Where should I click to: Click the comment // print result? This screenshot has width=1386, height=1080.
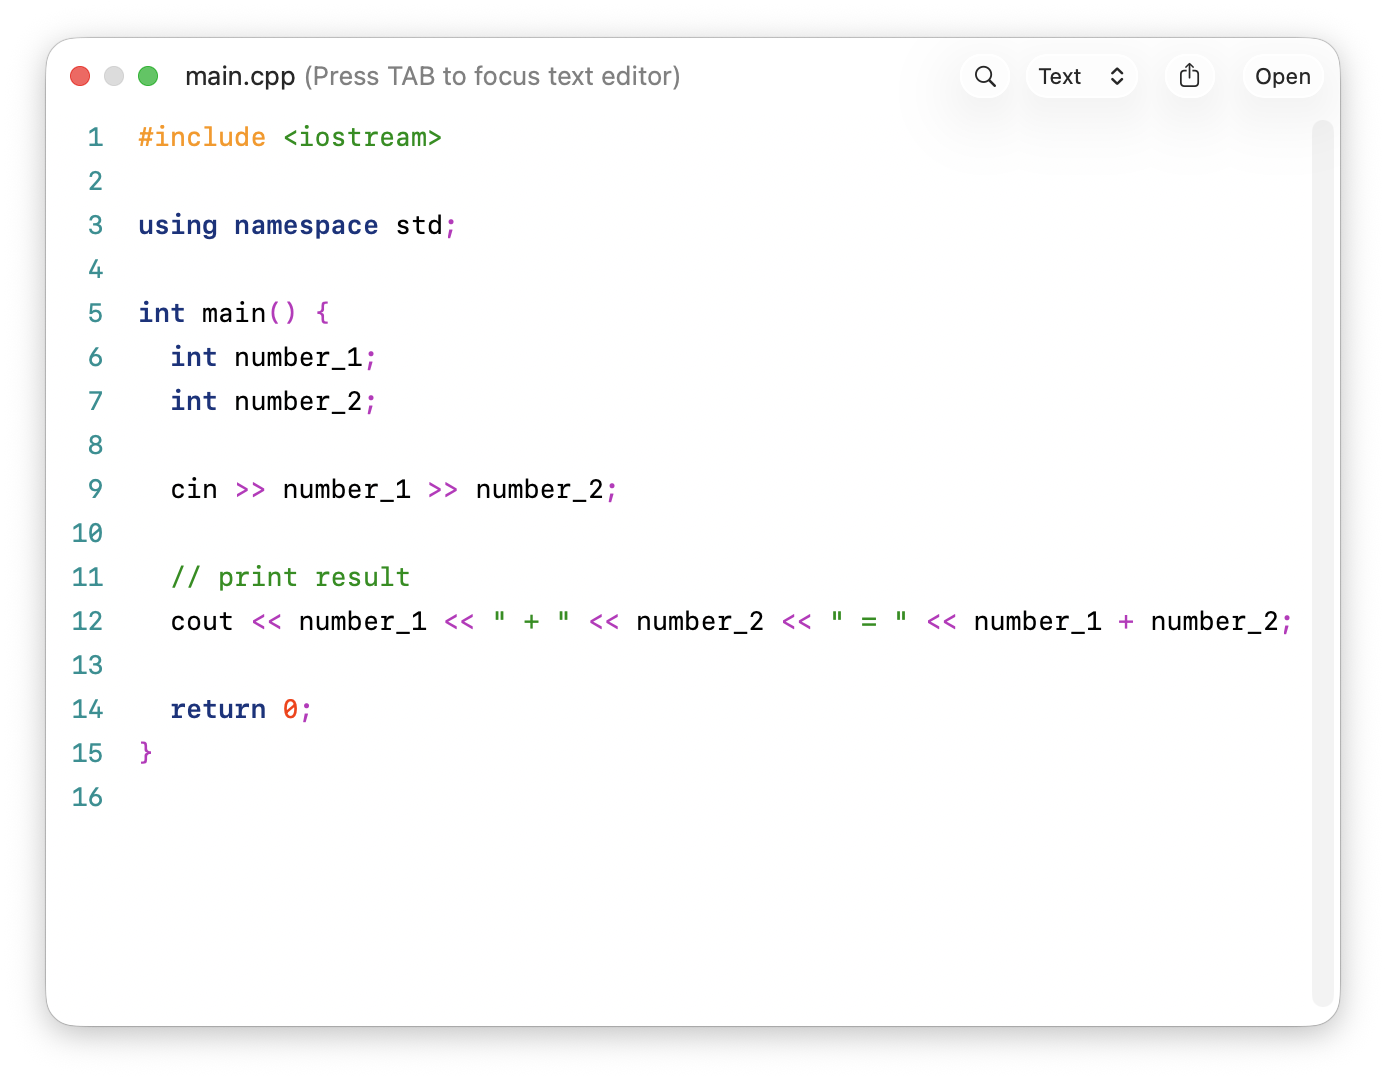tap(290, 577)
